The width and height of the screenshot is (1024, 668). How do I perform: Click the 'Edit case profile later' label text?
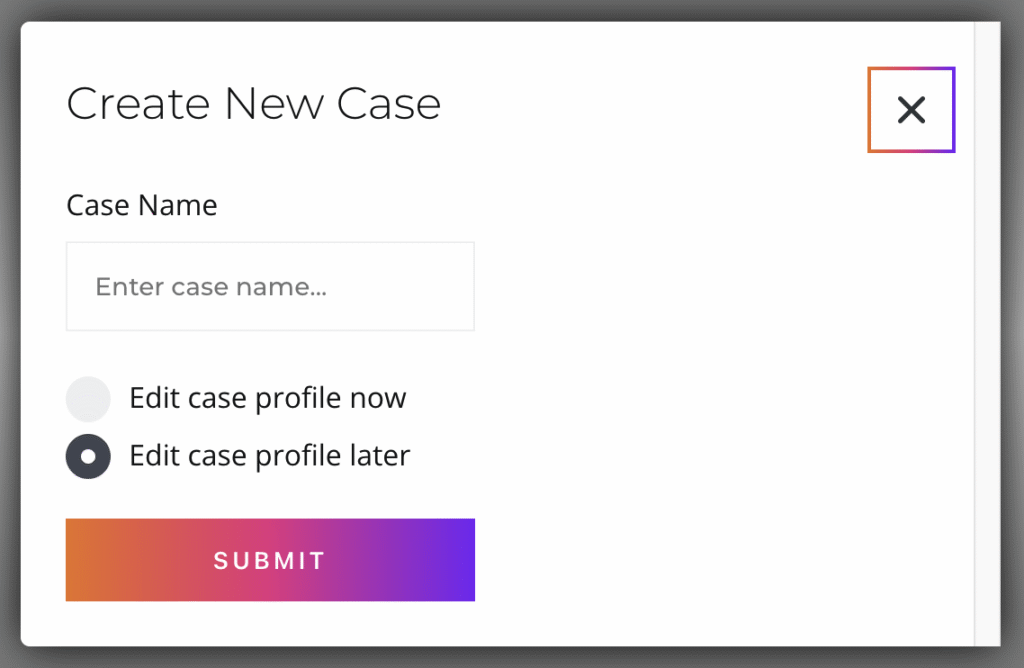click(270, 456)
